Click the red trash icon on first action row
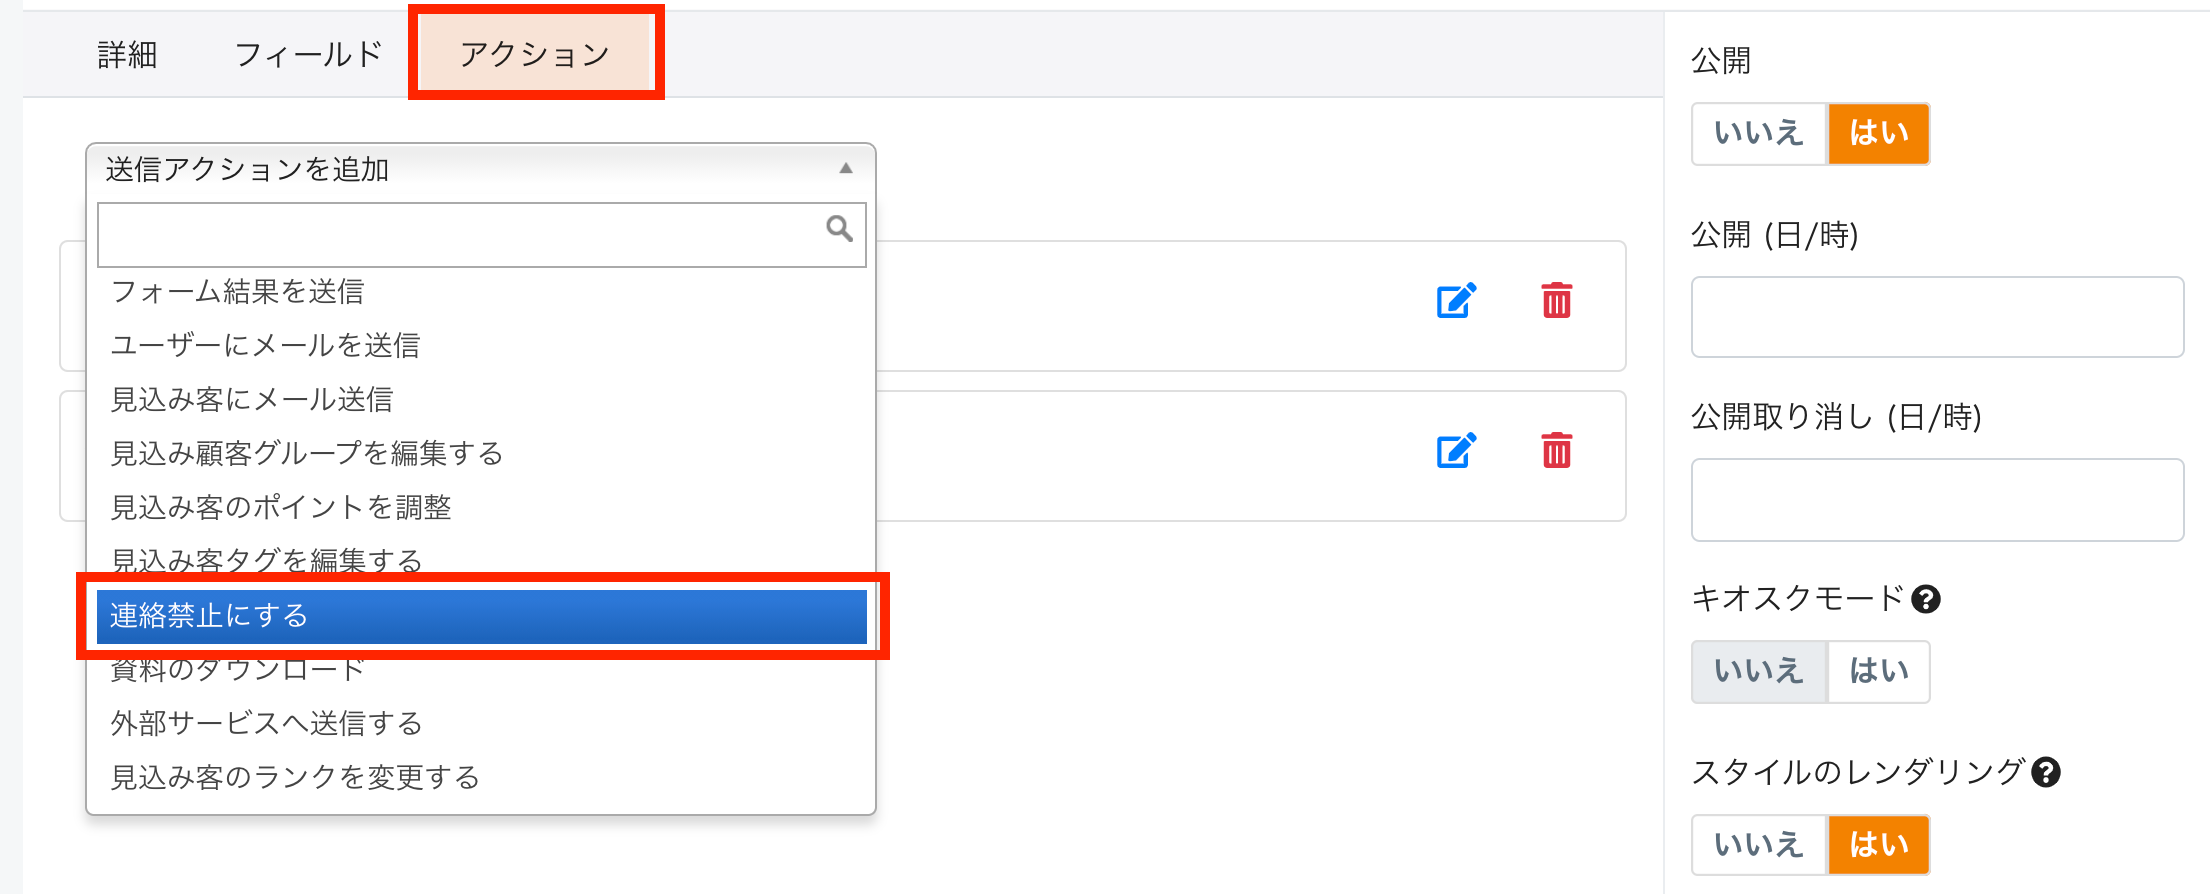 coord(1556,300)
